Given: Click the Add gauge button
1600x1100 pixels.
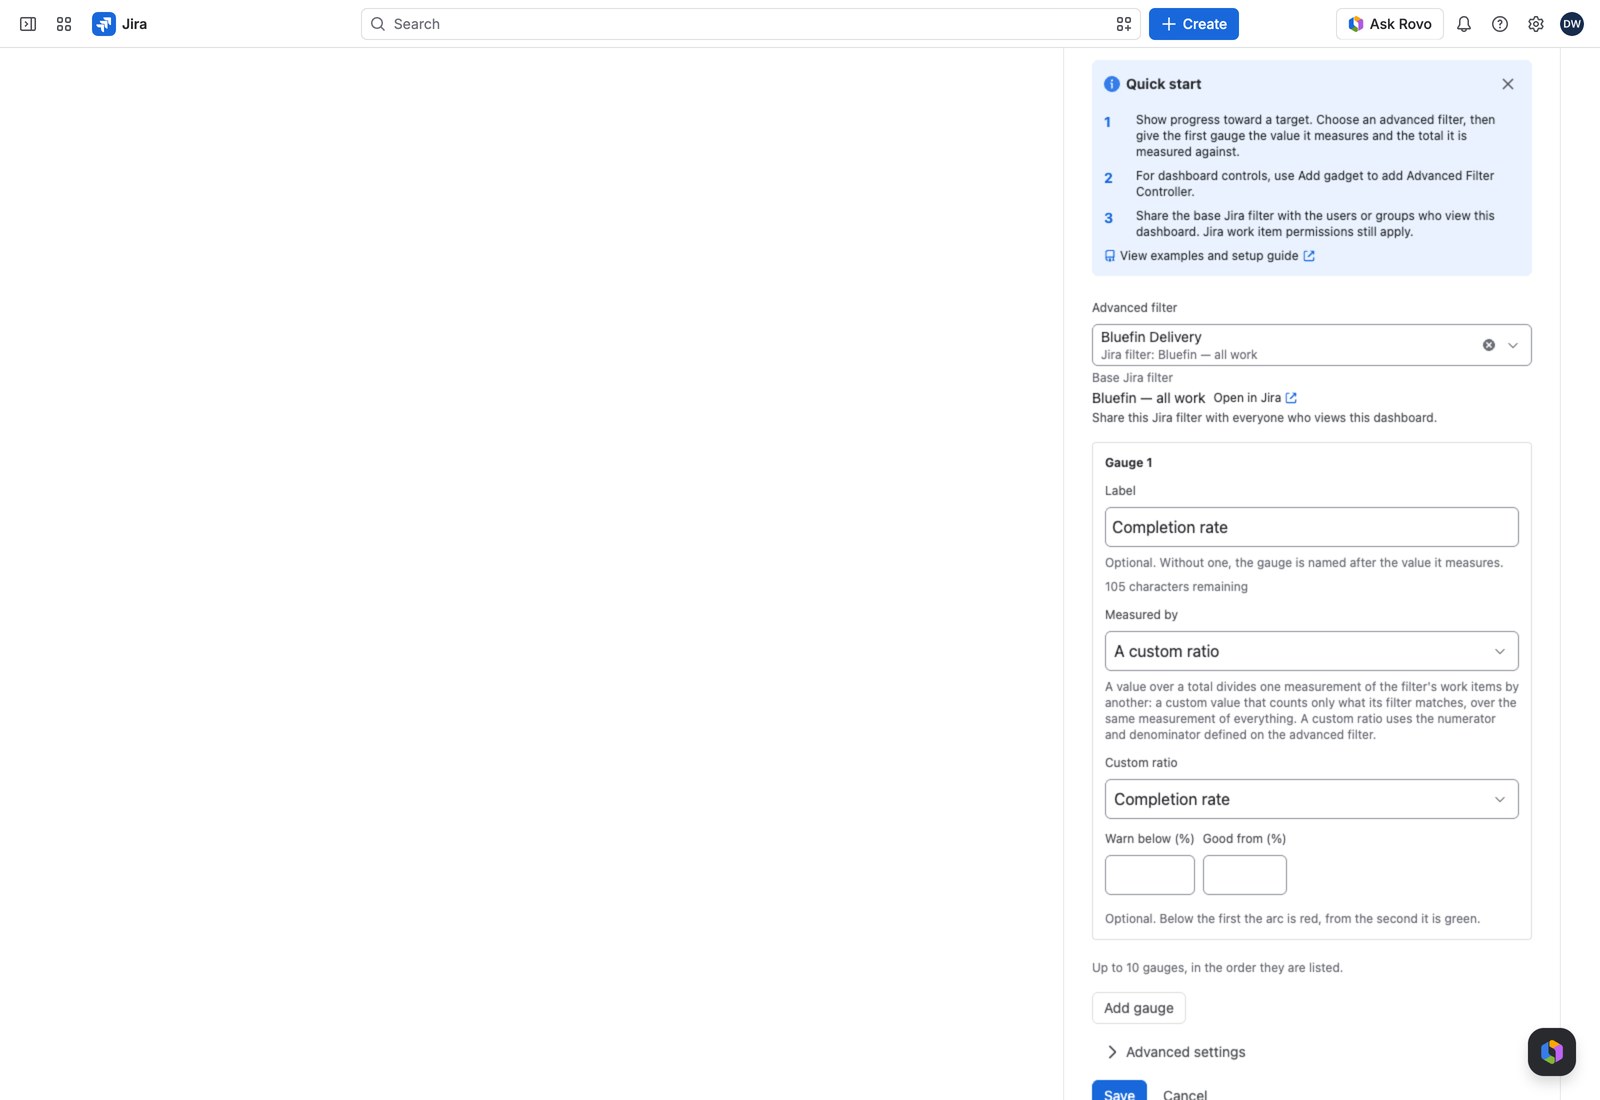Looking at the screenshot, I should tap(1139, 1008).
